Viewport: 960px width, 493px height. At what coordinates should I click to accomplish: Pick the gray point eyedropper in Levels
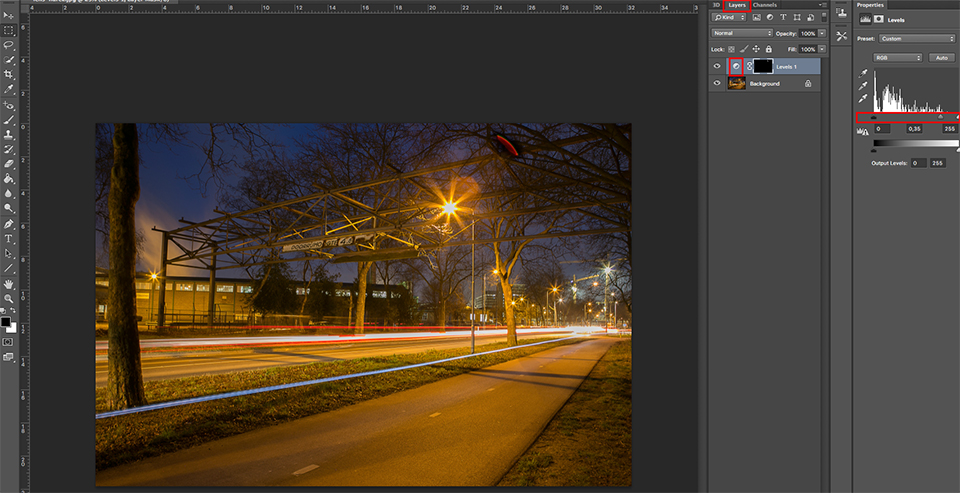click(863, 86)
